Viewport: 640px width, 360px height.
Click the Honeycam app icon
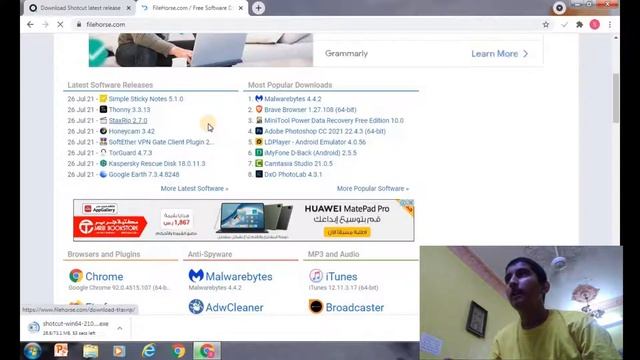pyautogui.click(x=103, y=131)
